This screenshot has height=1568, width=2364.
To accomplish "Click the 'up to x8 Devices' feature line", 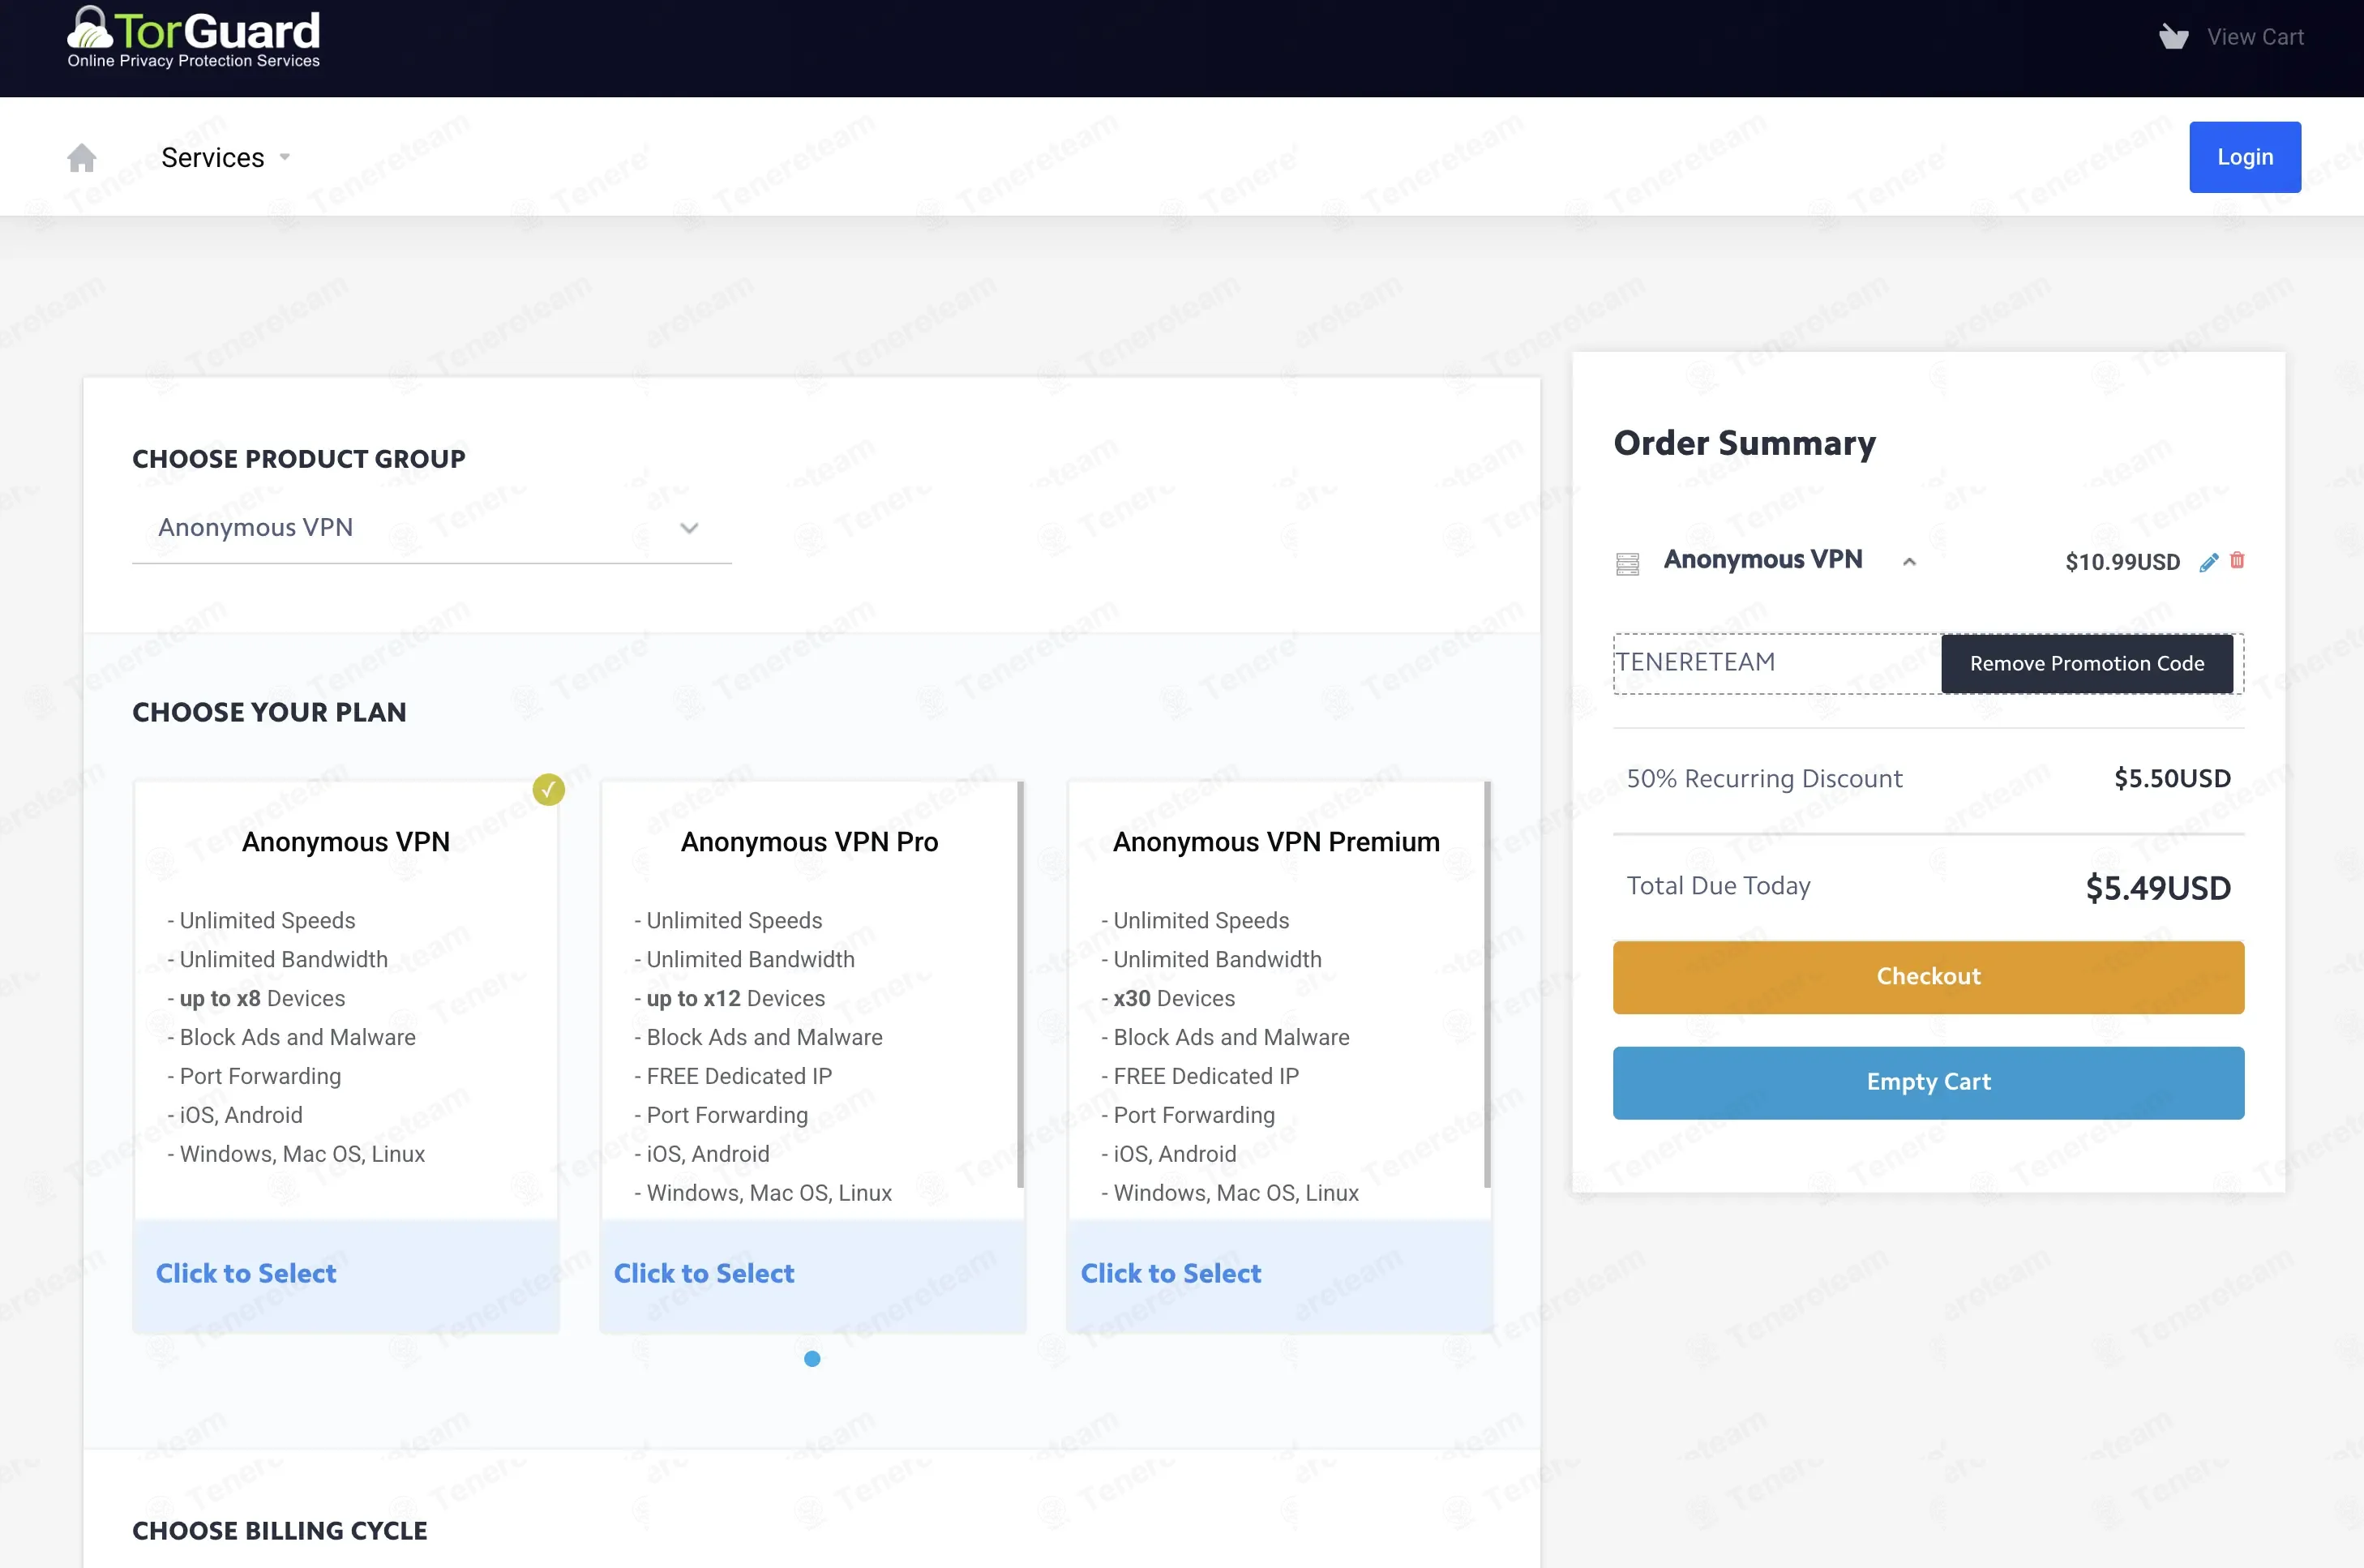I will point(256,998).
